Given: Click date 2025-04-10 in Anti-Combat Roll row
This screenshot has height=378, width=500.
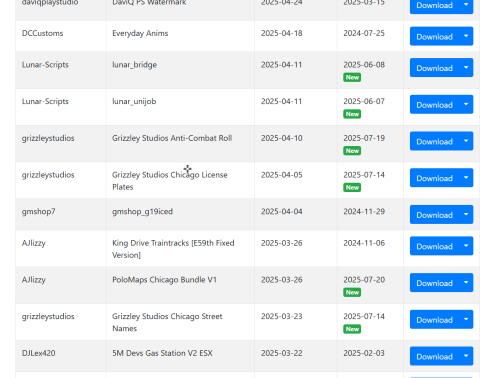Looking at the screenshot, I should coord(282,138).
